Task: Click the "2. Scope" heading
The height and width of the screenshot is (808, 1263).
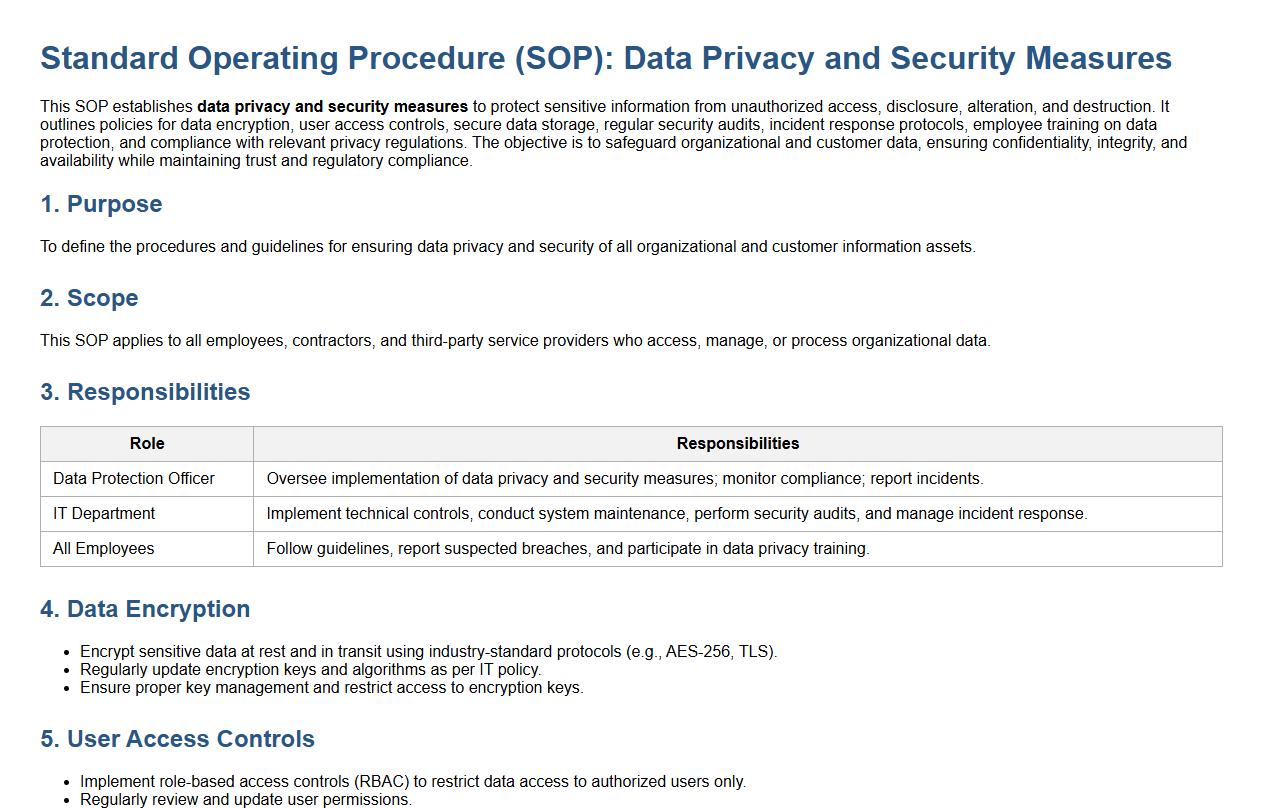Action: point(89,298)
